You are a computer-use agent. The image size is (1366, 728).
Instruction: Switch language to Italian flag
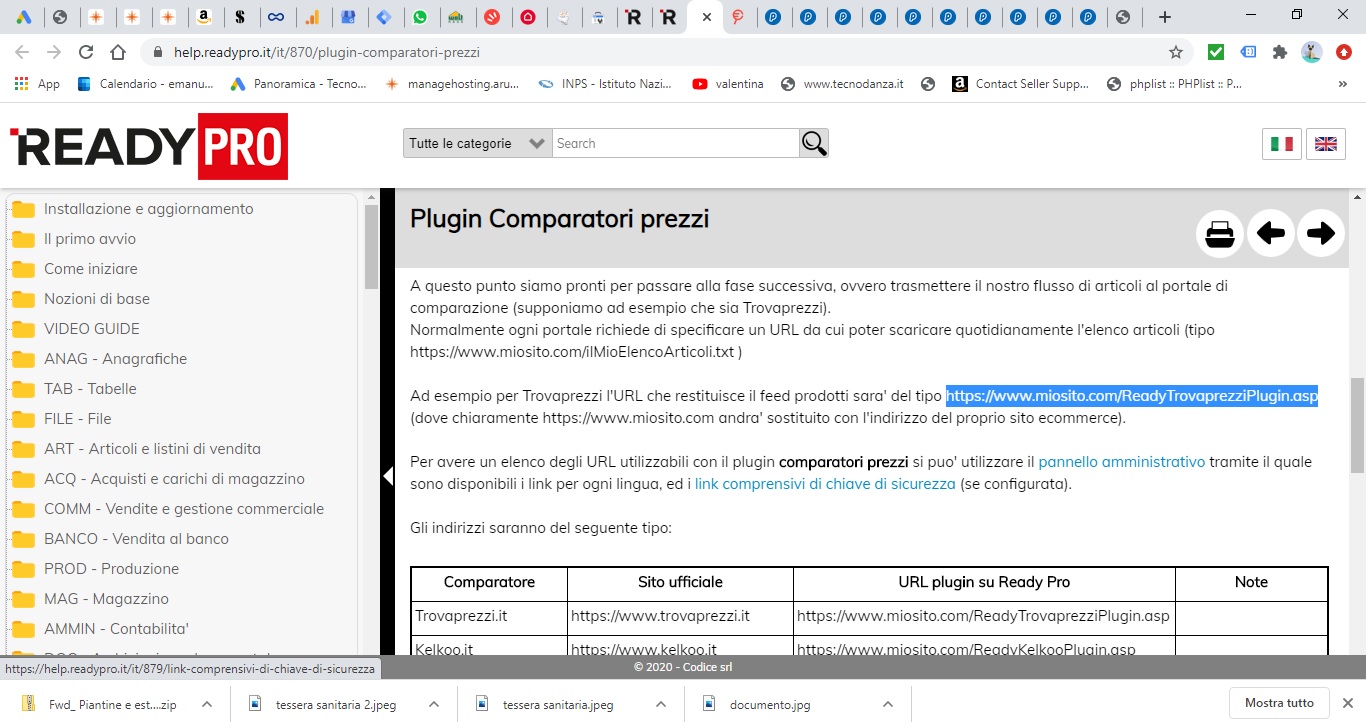coord(1282,144)
